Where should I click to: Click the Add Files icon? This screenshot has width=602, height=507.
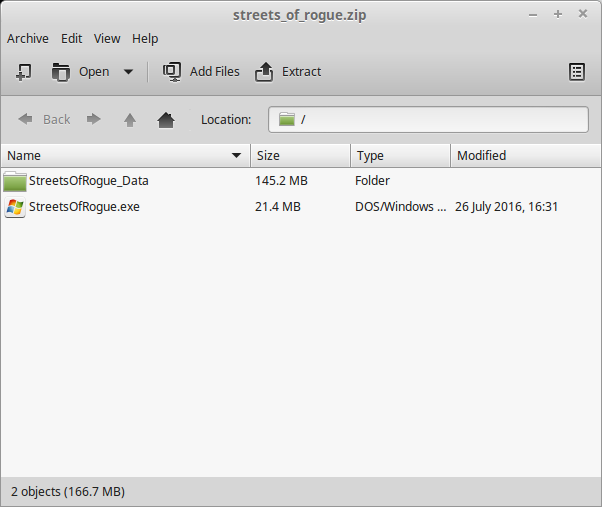tap(172, 72)
